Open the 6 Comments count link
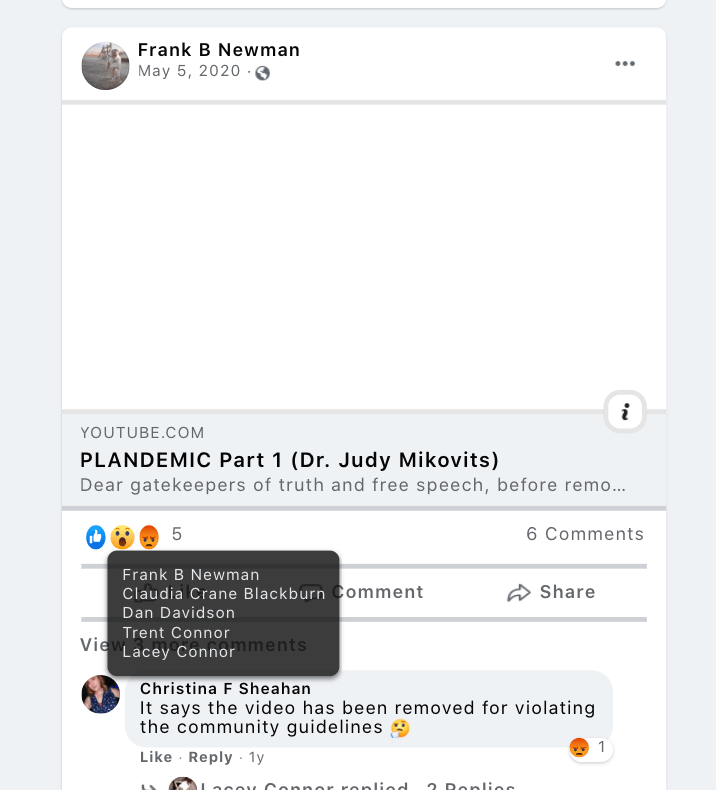This screenshot has width=716, height=790. coord(585,534)
